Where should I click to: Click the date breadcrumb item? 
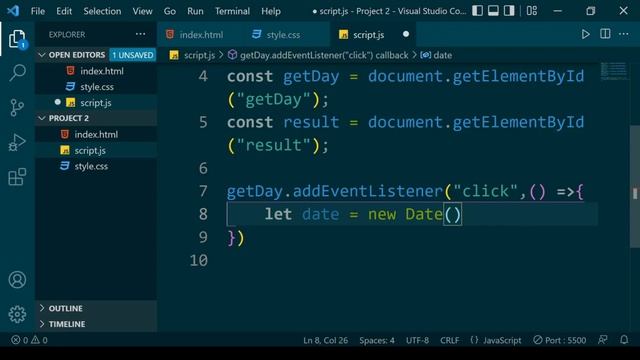[442, 55]
